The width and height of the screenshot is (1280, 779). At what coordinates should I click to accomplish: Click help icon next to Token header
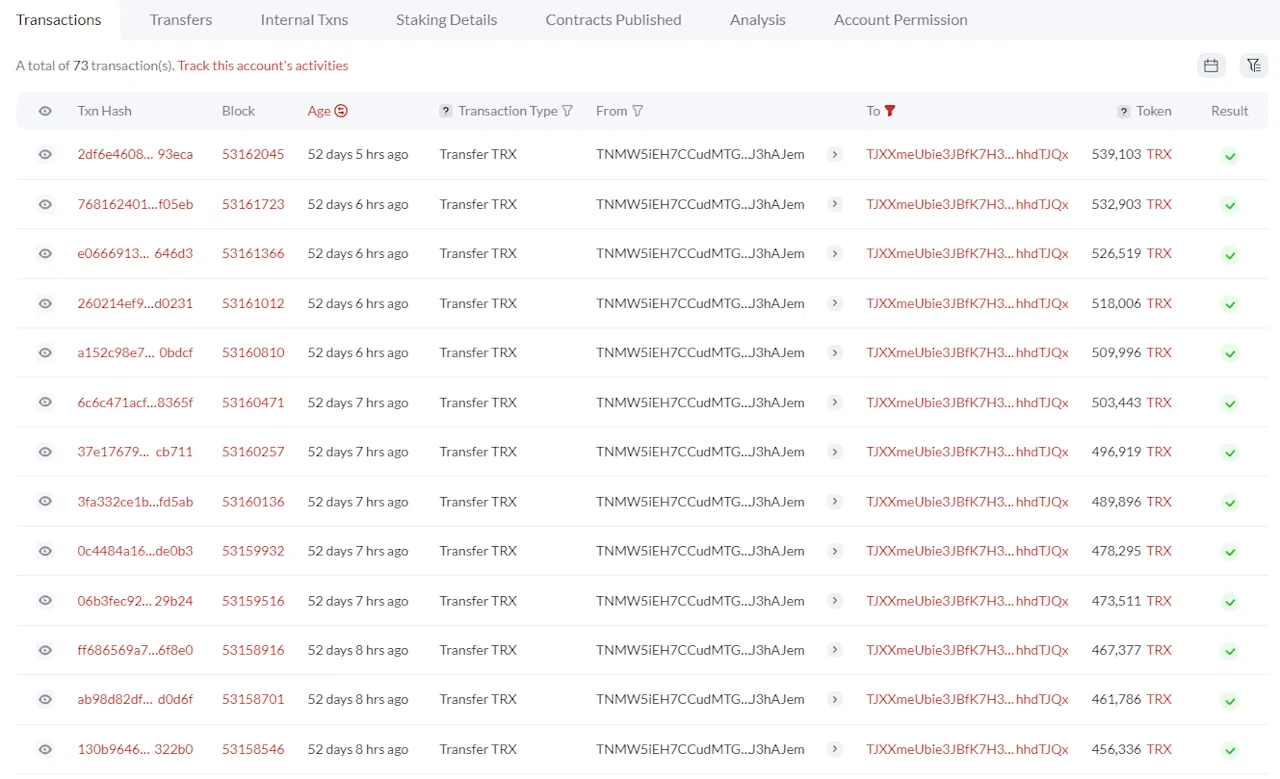1124,111
